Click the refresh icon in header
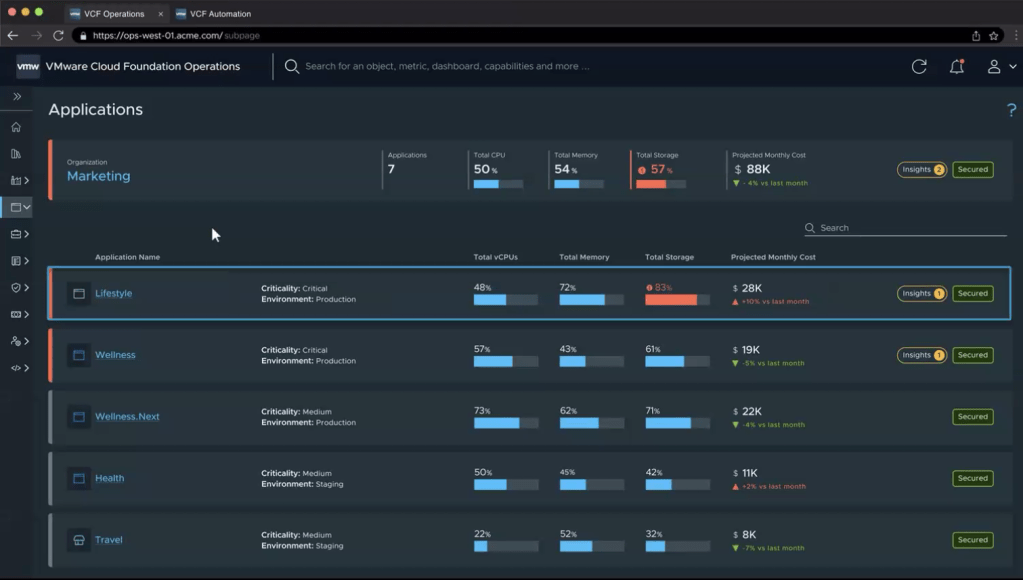 [x=919, y=67]
